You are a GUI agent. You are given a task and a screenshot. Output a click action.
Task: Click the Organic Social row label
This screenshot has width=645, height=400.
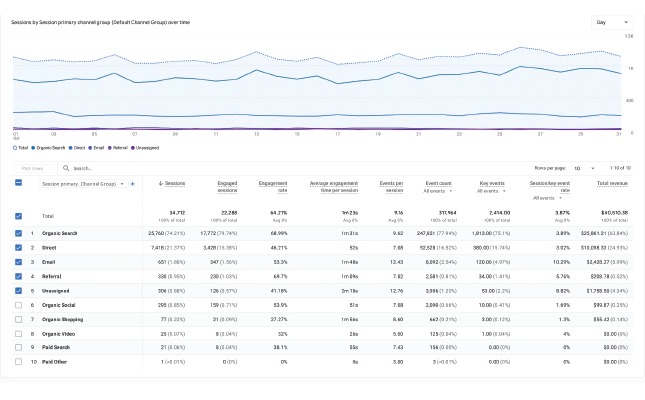(58, 305)
